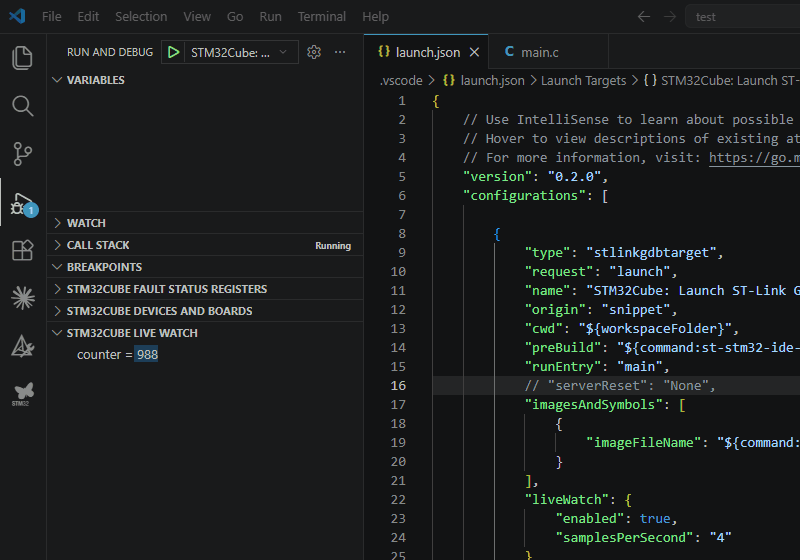The image size is (800, 560).
Task: Open launch.json via gear icon
Action: click(314, 52)
